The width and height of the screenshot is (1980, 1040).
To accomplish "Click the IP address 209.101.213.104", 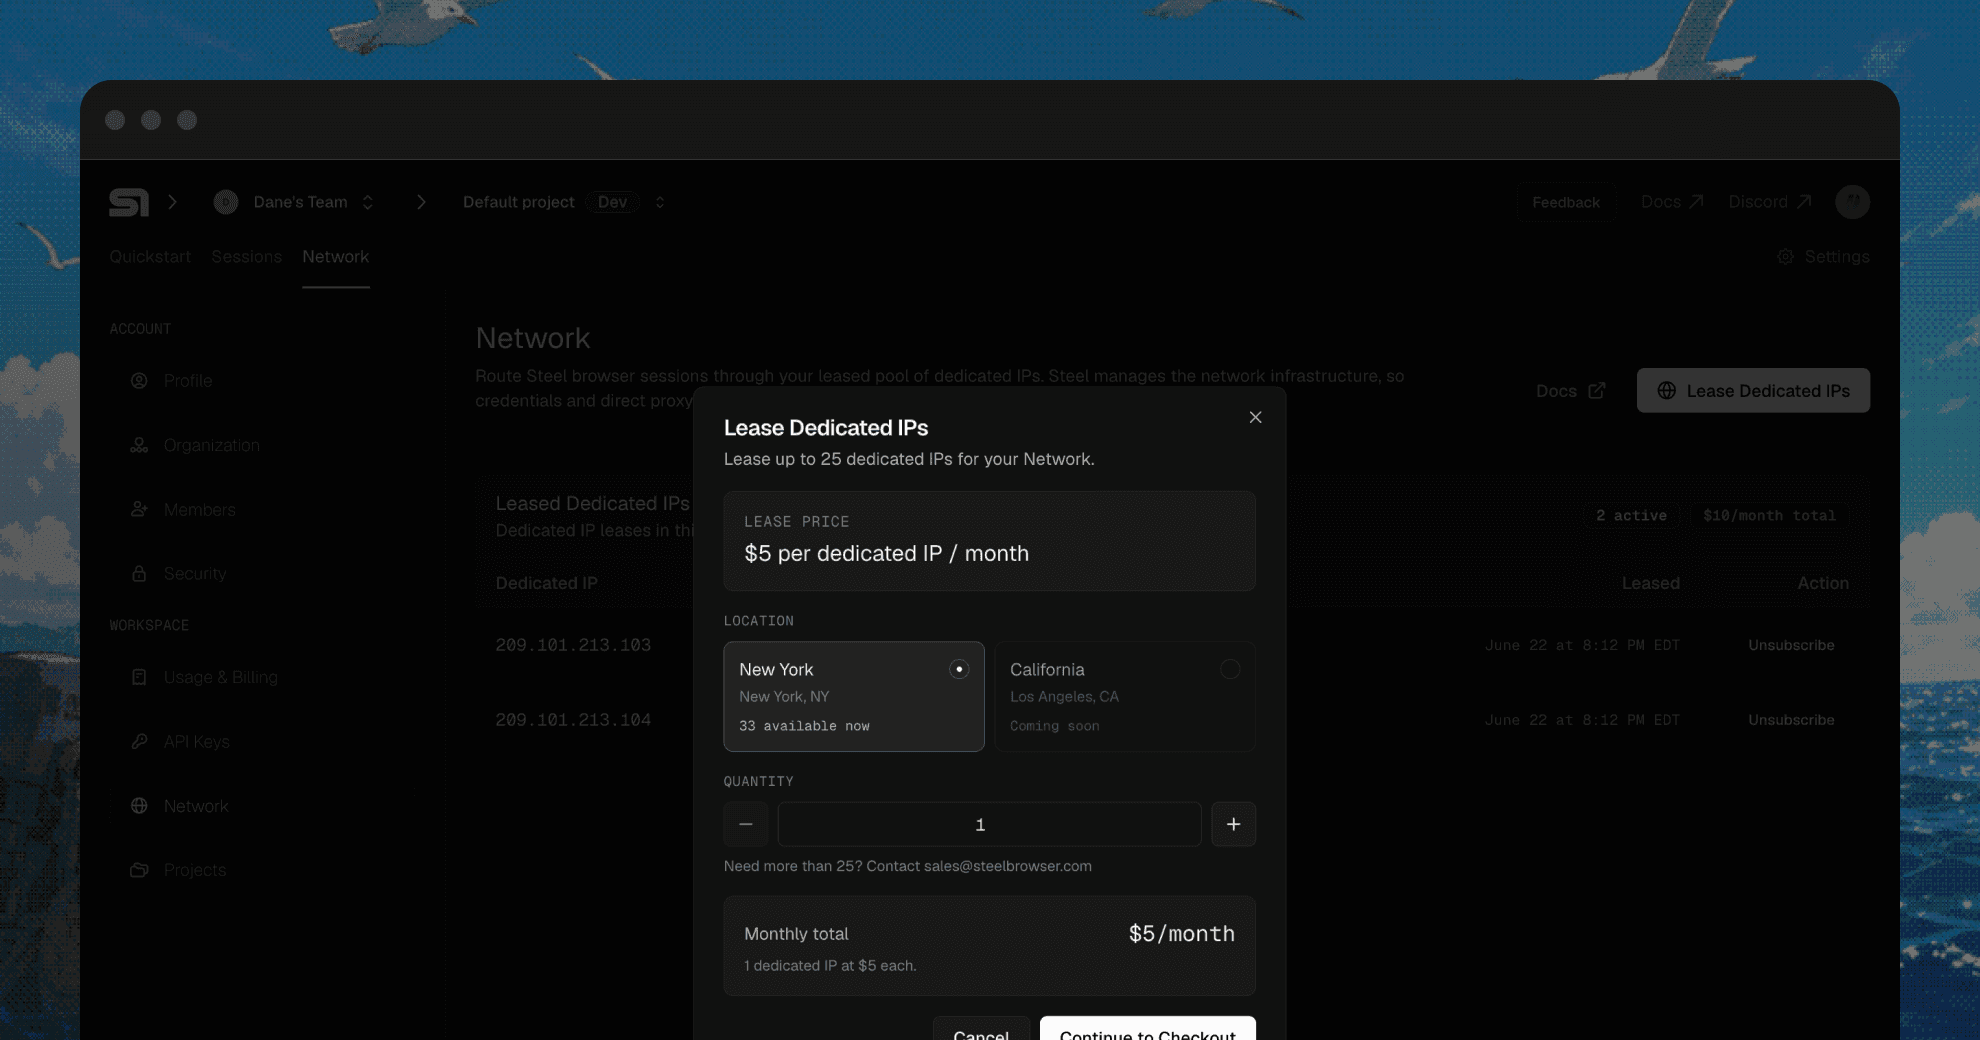I will coord(573,720).
